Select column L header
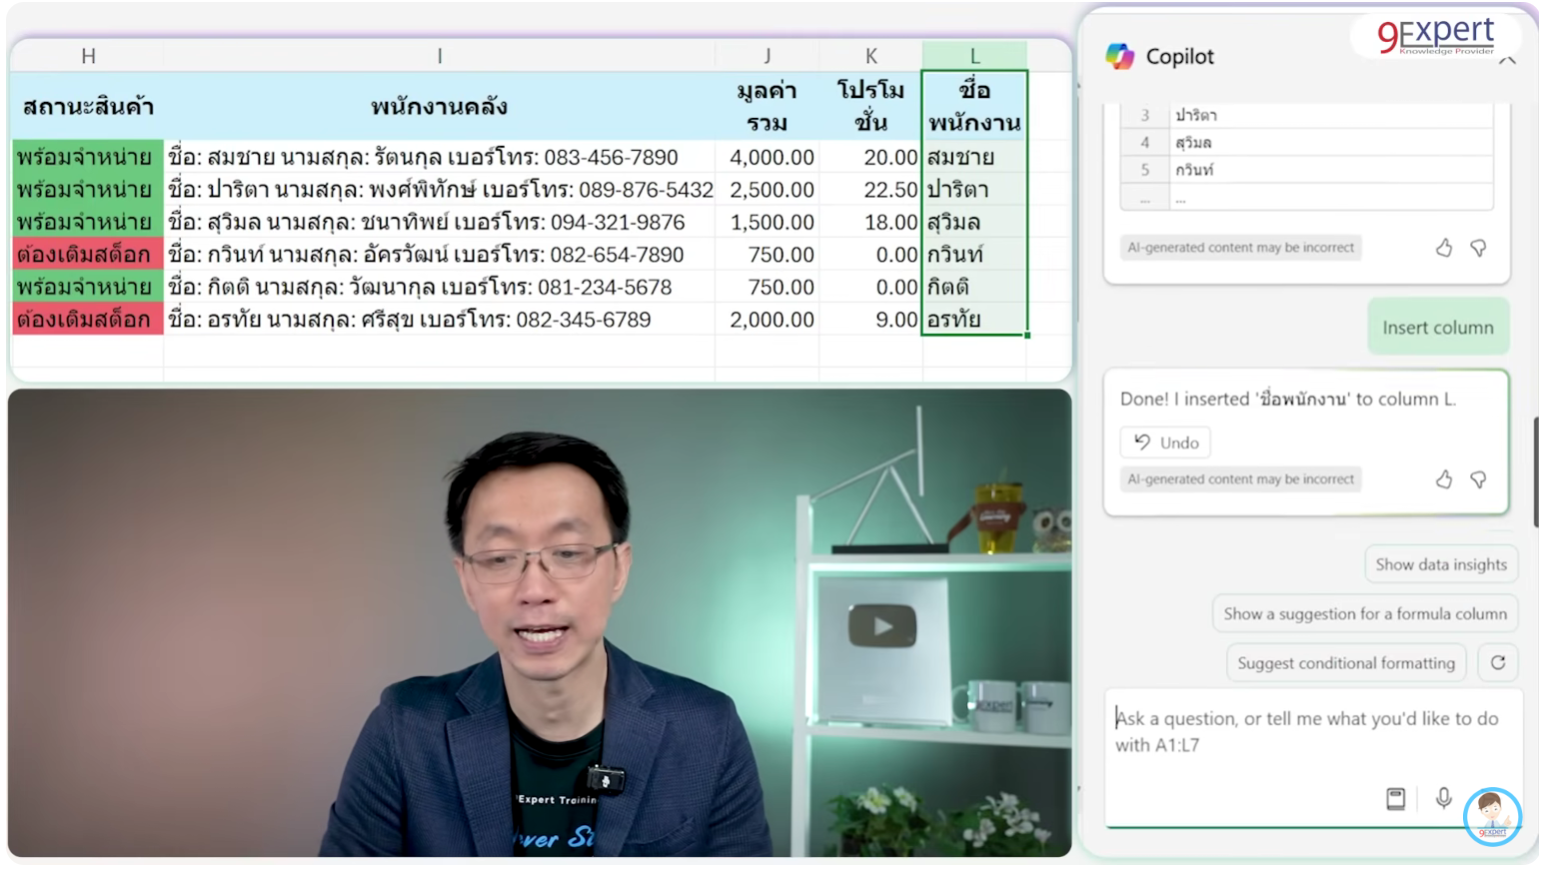The image size is (1542, 870). point(974,56)
